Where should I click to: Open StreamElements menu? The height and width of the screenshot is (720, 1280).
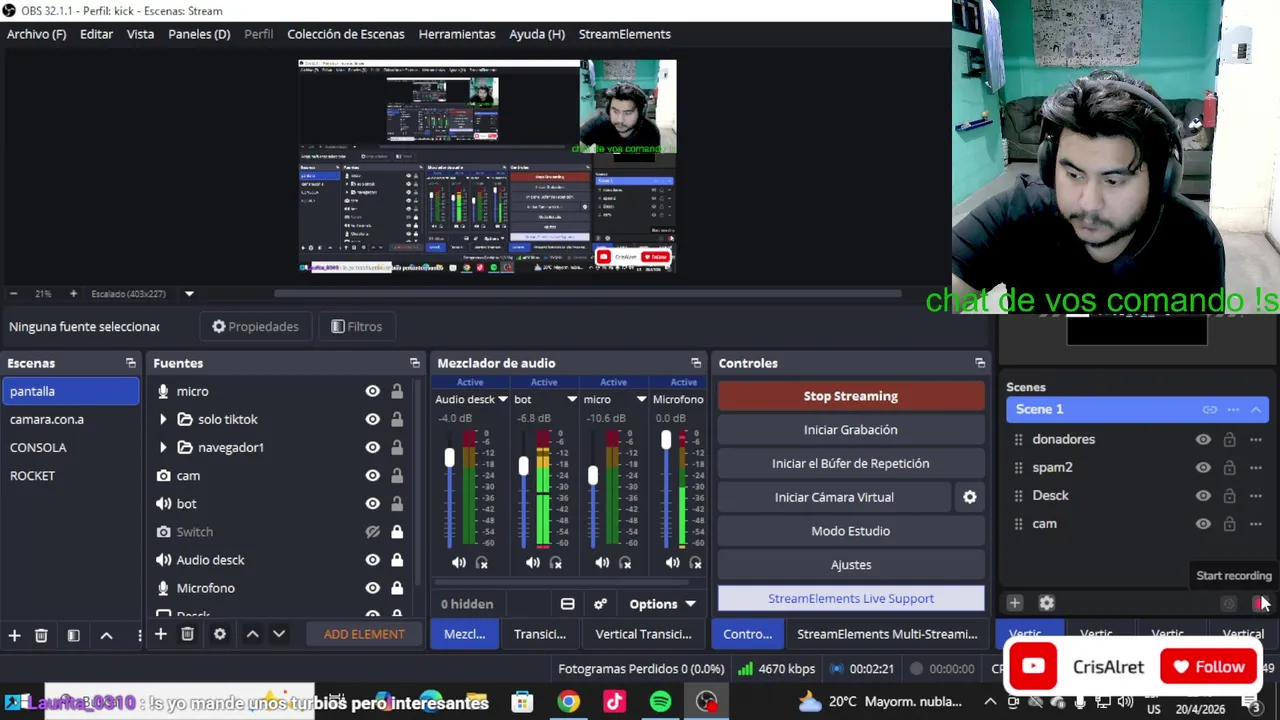click(x=624, y=34)
